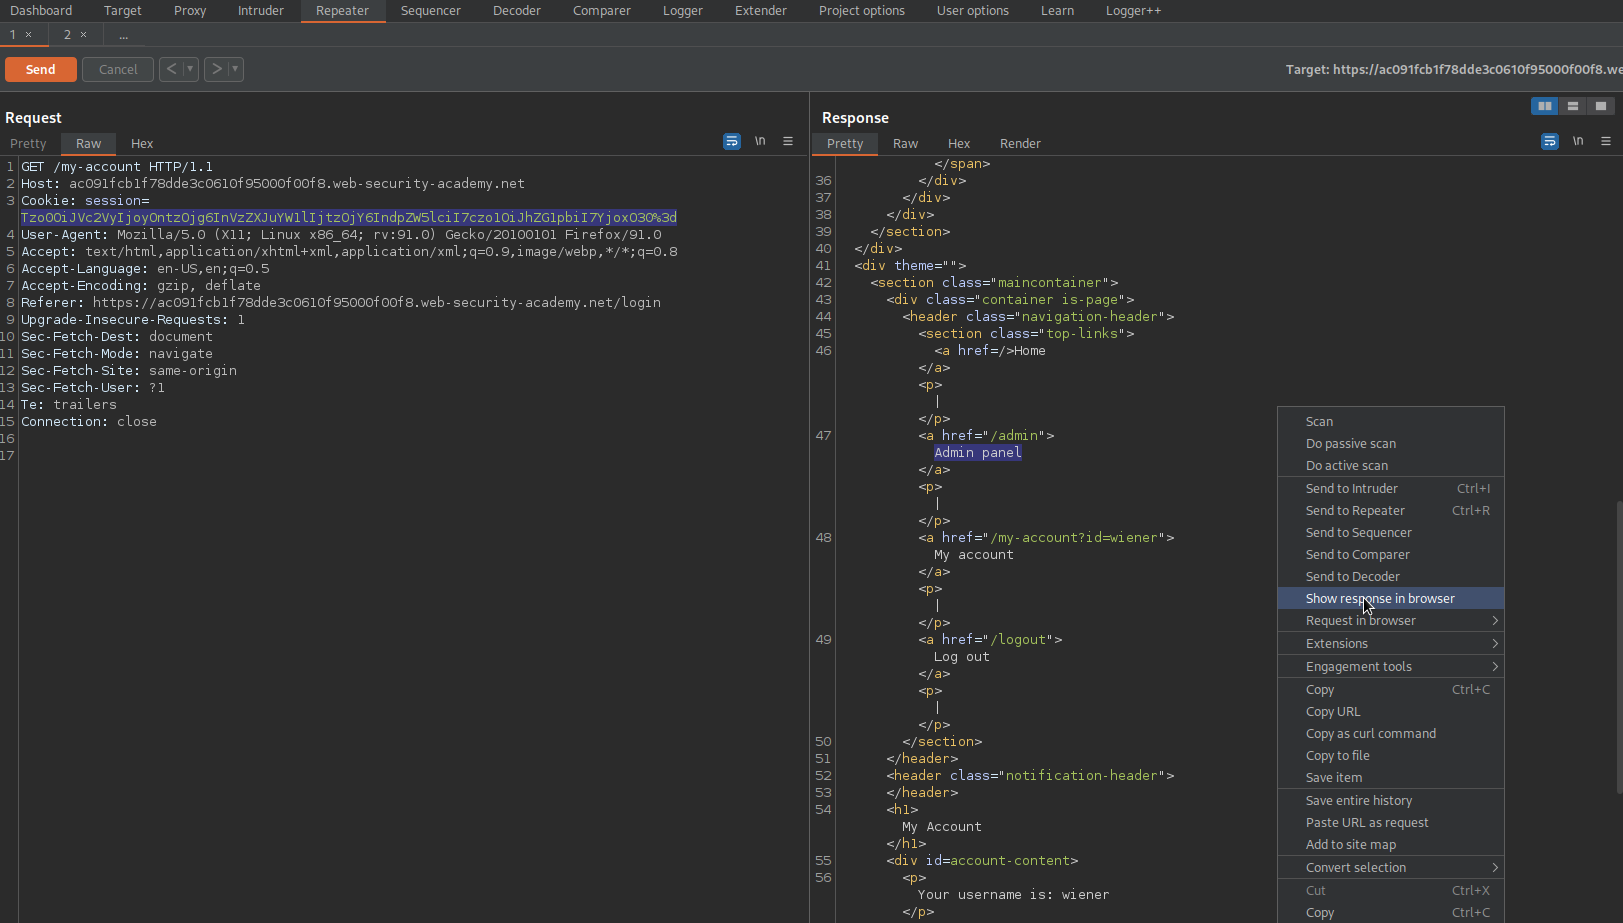Select Save entire history
1623x923 pixels.
pyautogui.click(x=1391, y=801)
